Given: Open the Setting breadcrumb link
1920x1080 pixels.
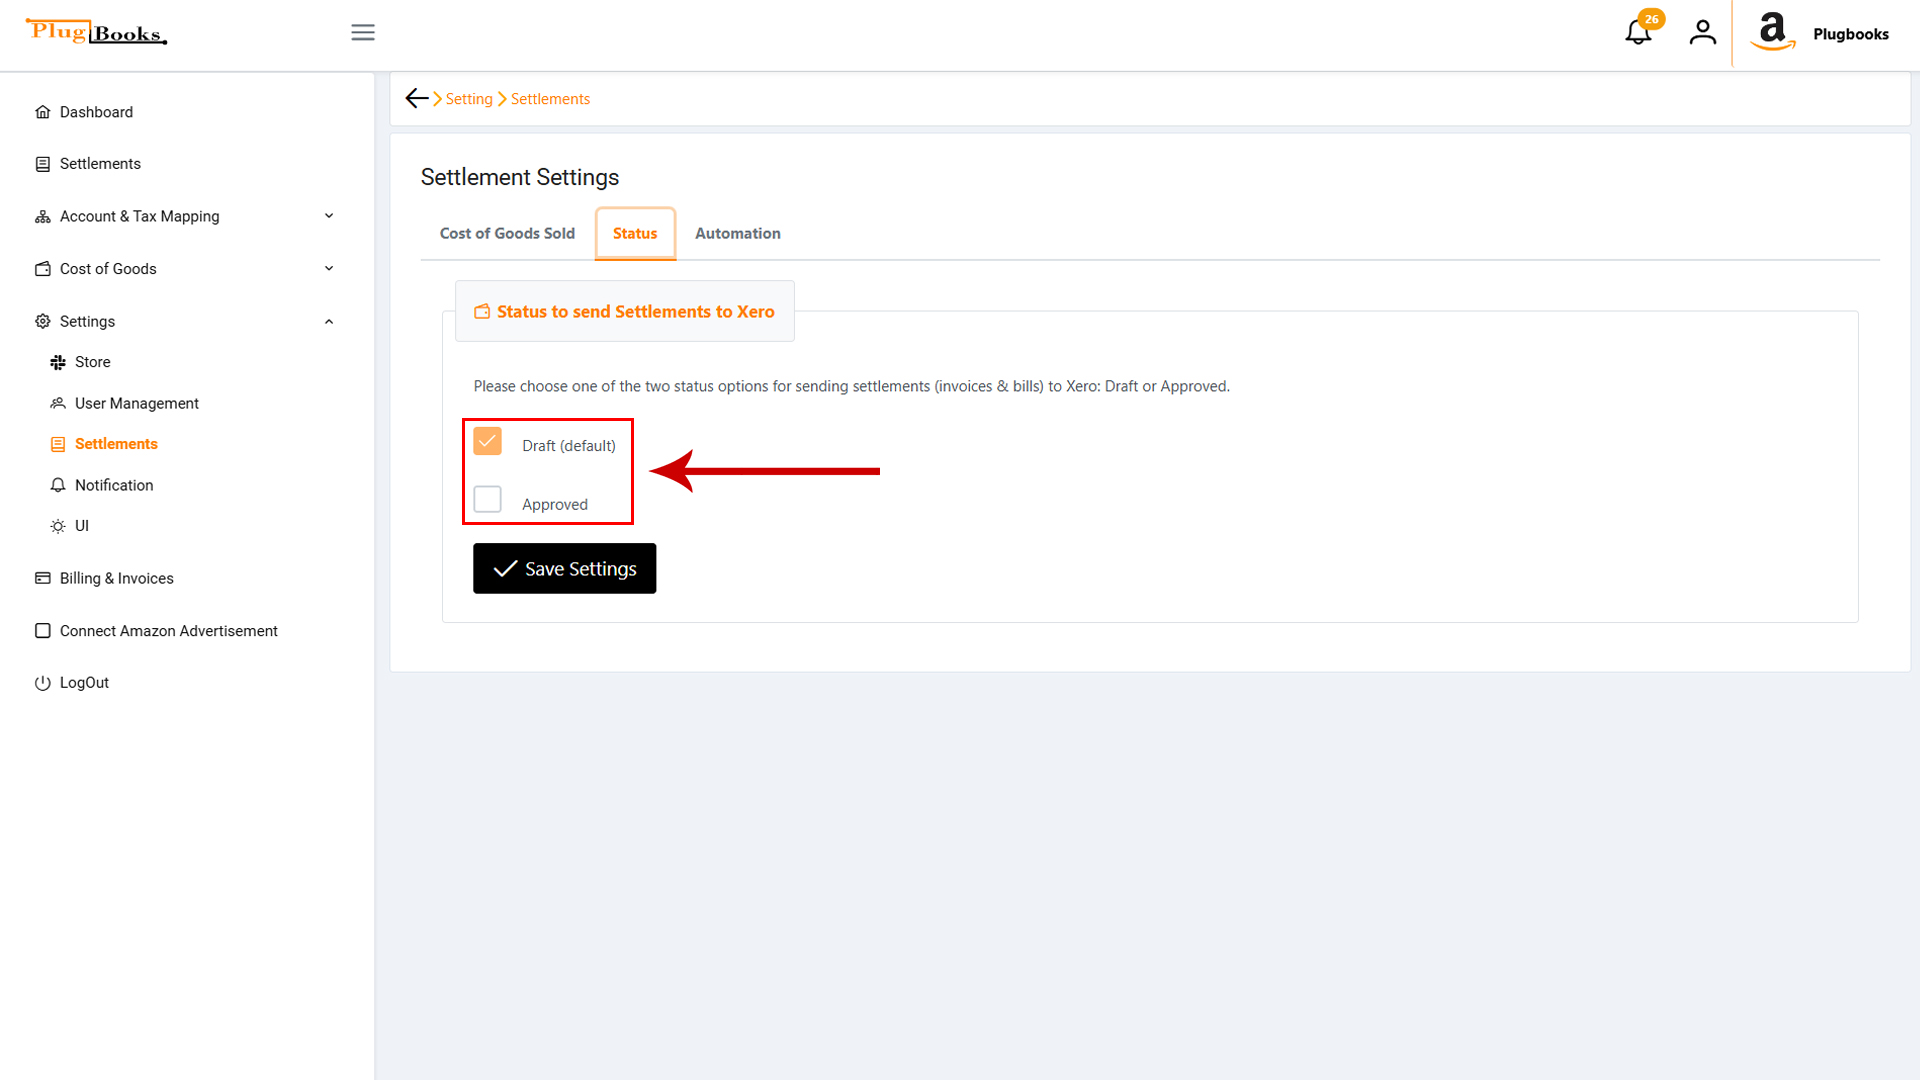Looking at the screenshot, I should point(469,98).
